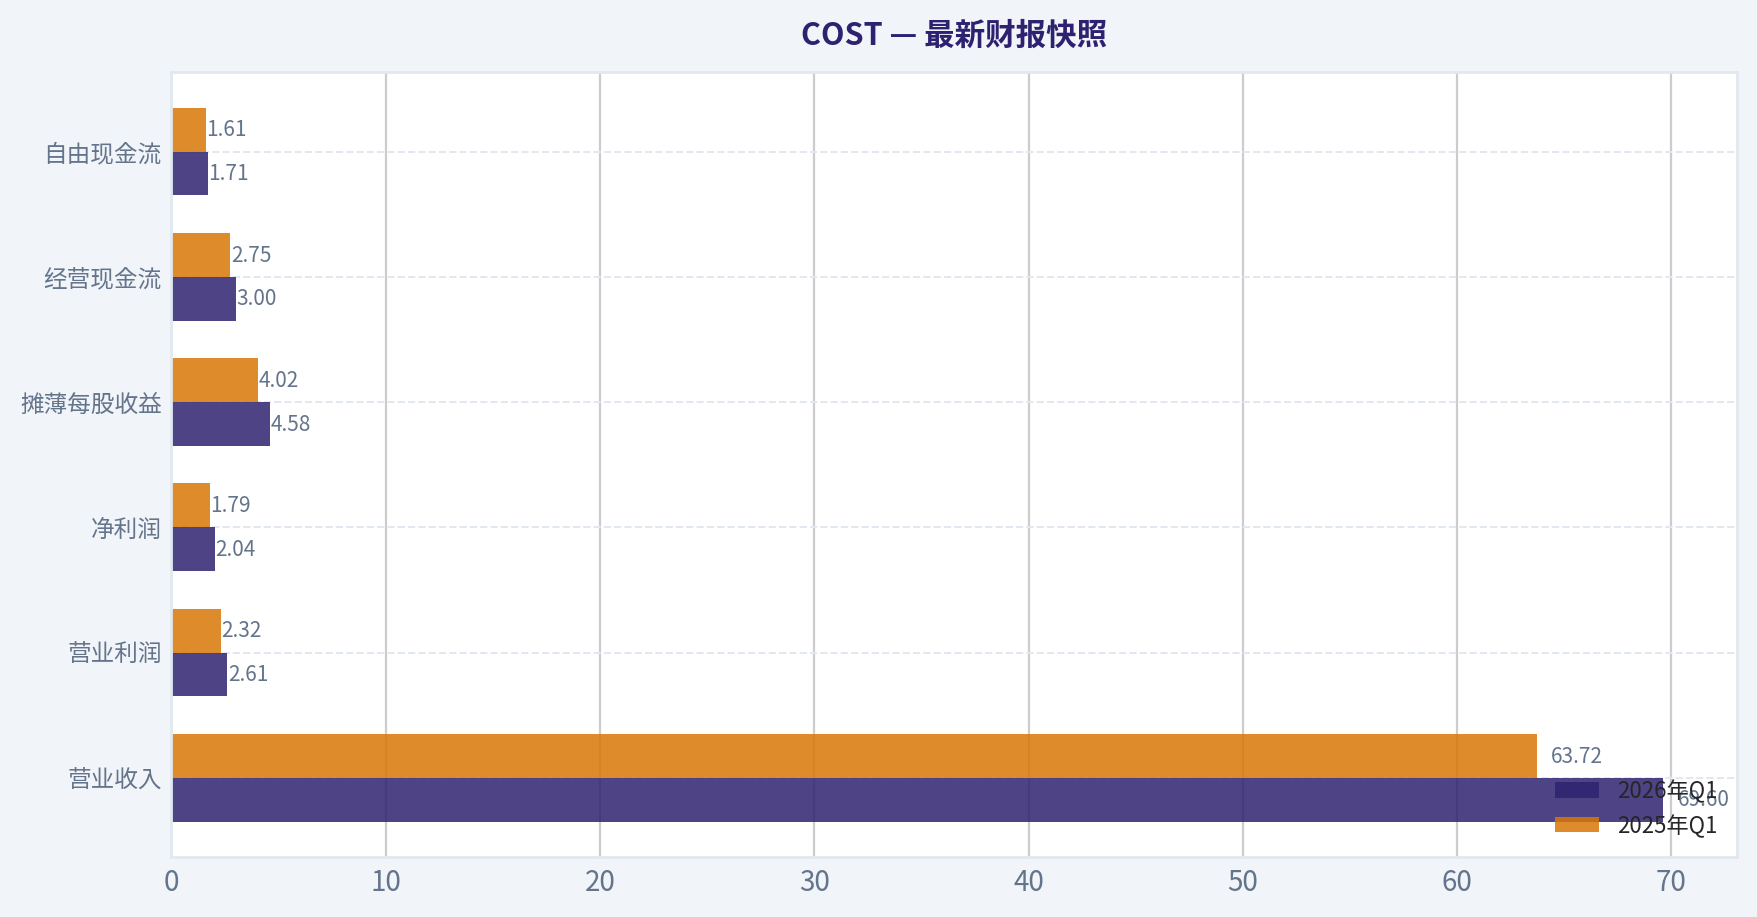Click the 1.79 value label
The image size is (1757, 917).
click(x=231, y=505)
